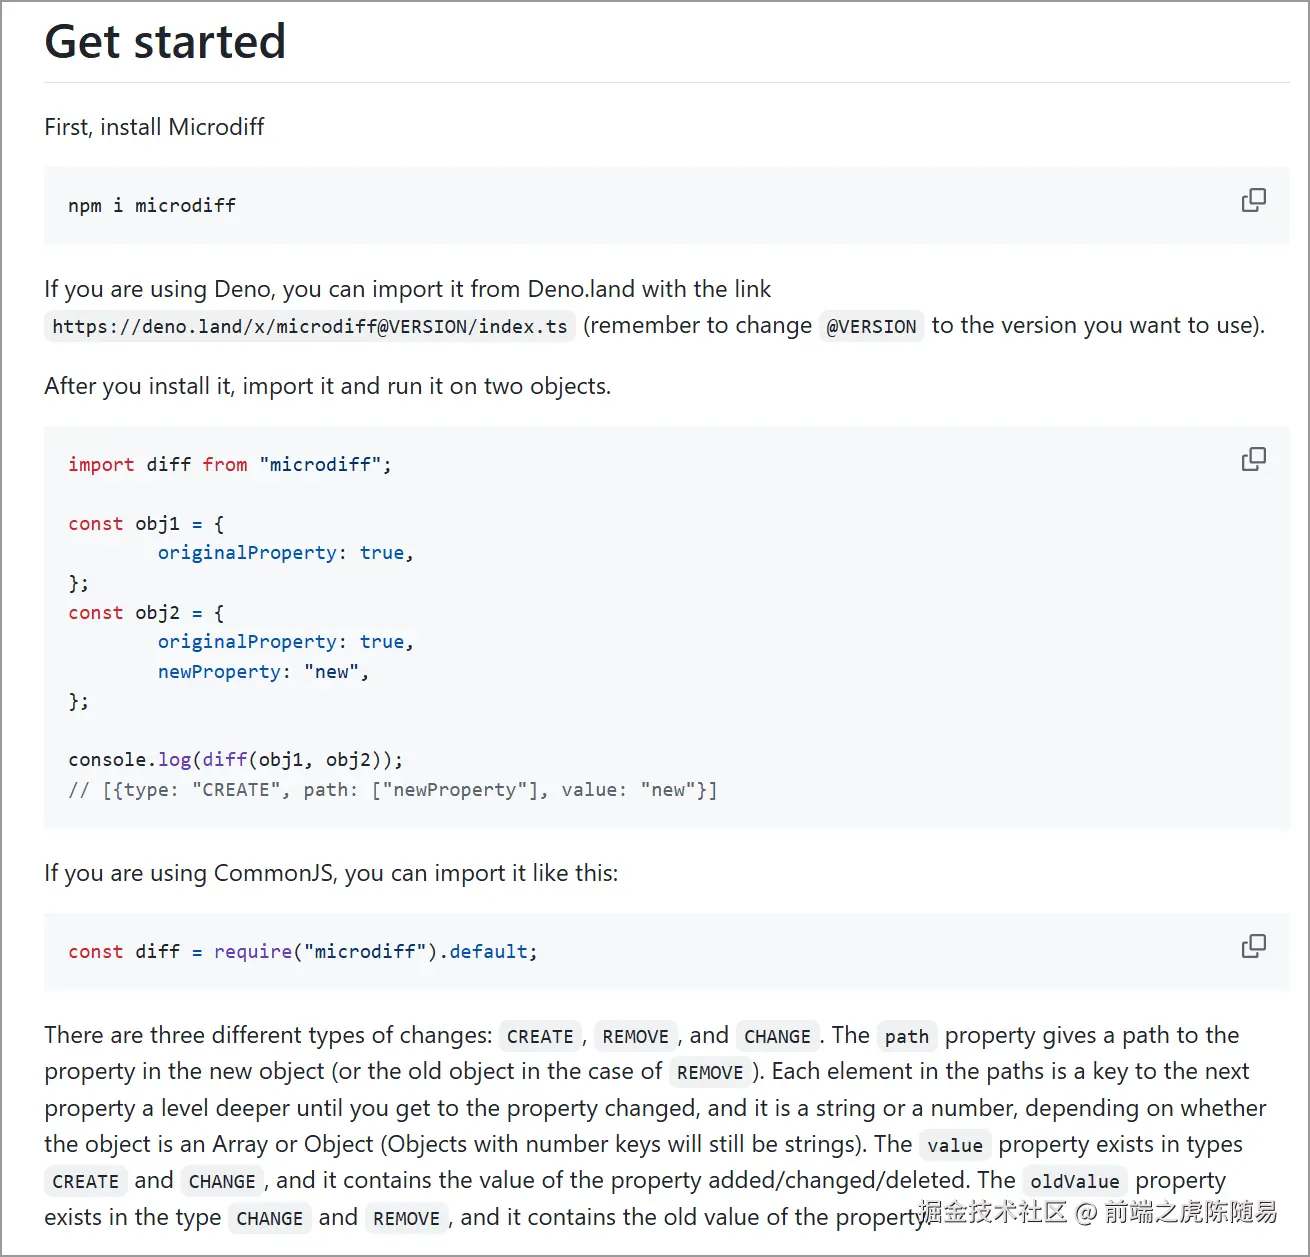
Task: Click the "const obj2 = {" code line
Action: [146, 613]
